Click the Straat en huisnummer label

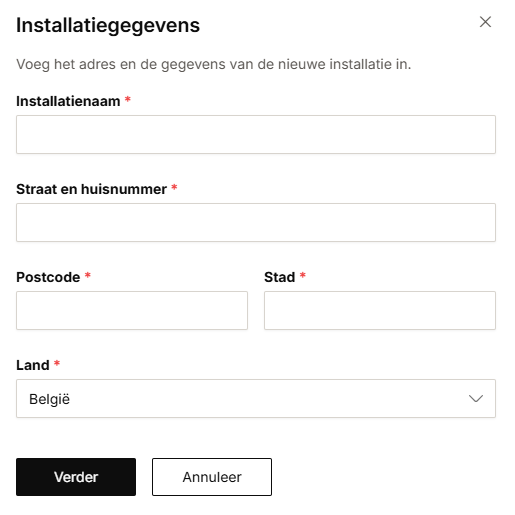click(x=91, y=189)
